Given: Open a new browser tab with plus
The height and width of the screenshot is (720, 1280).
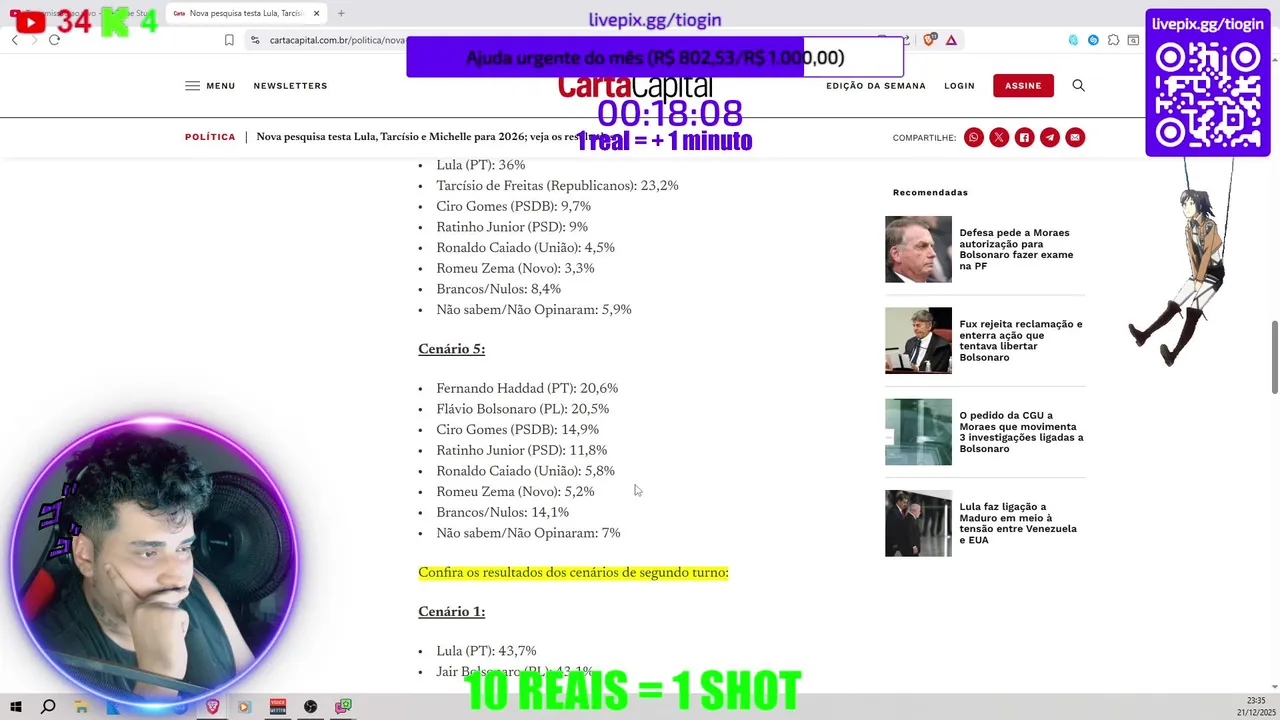Looking at the screenshot, I should [x=341, y=13].
